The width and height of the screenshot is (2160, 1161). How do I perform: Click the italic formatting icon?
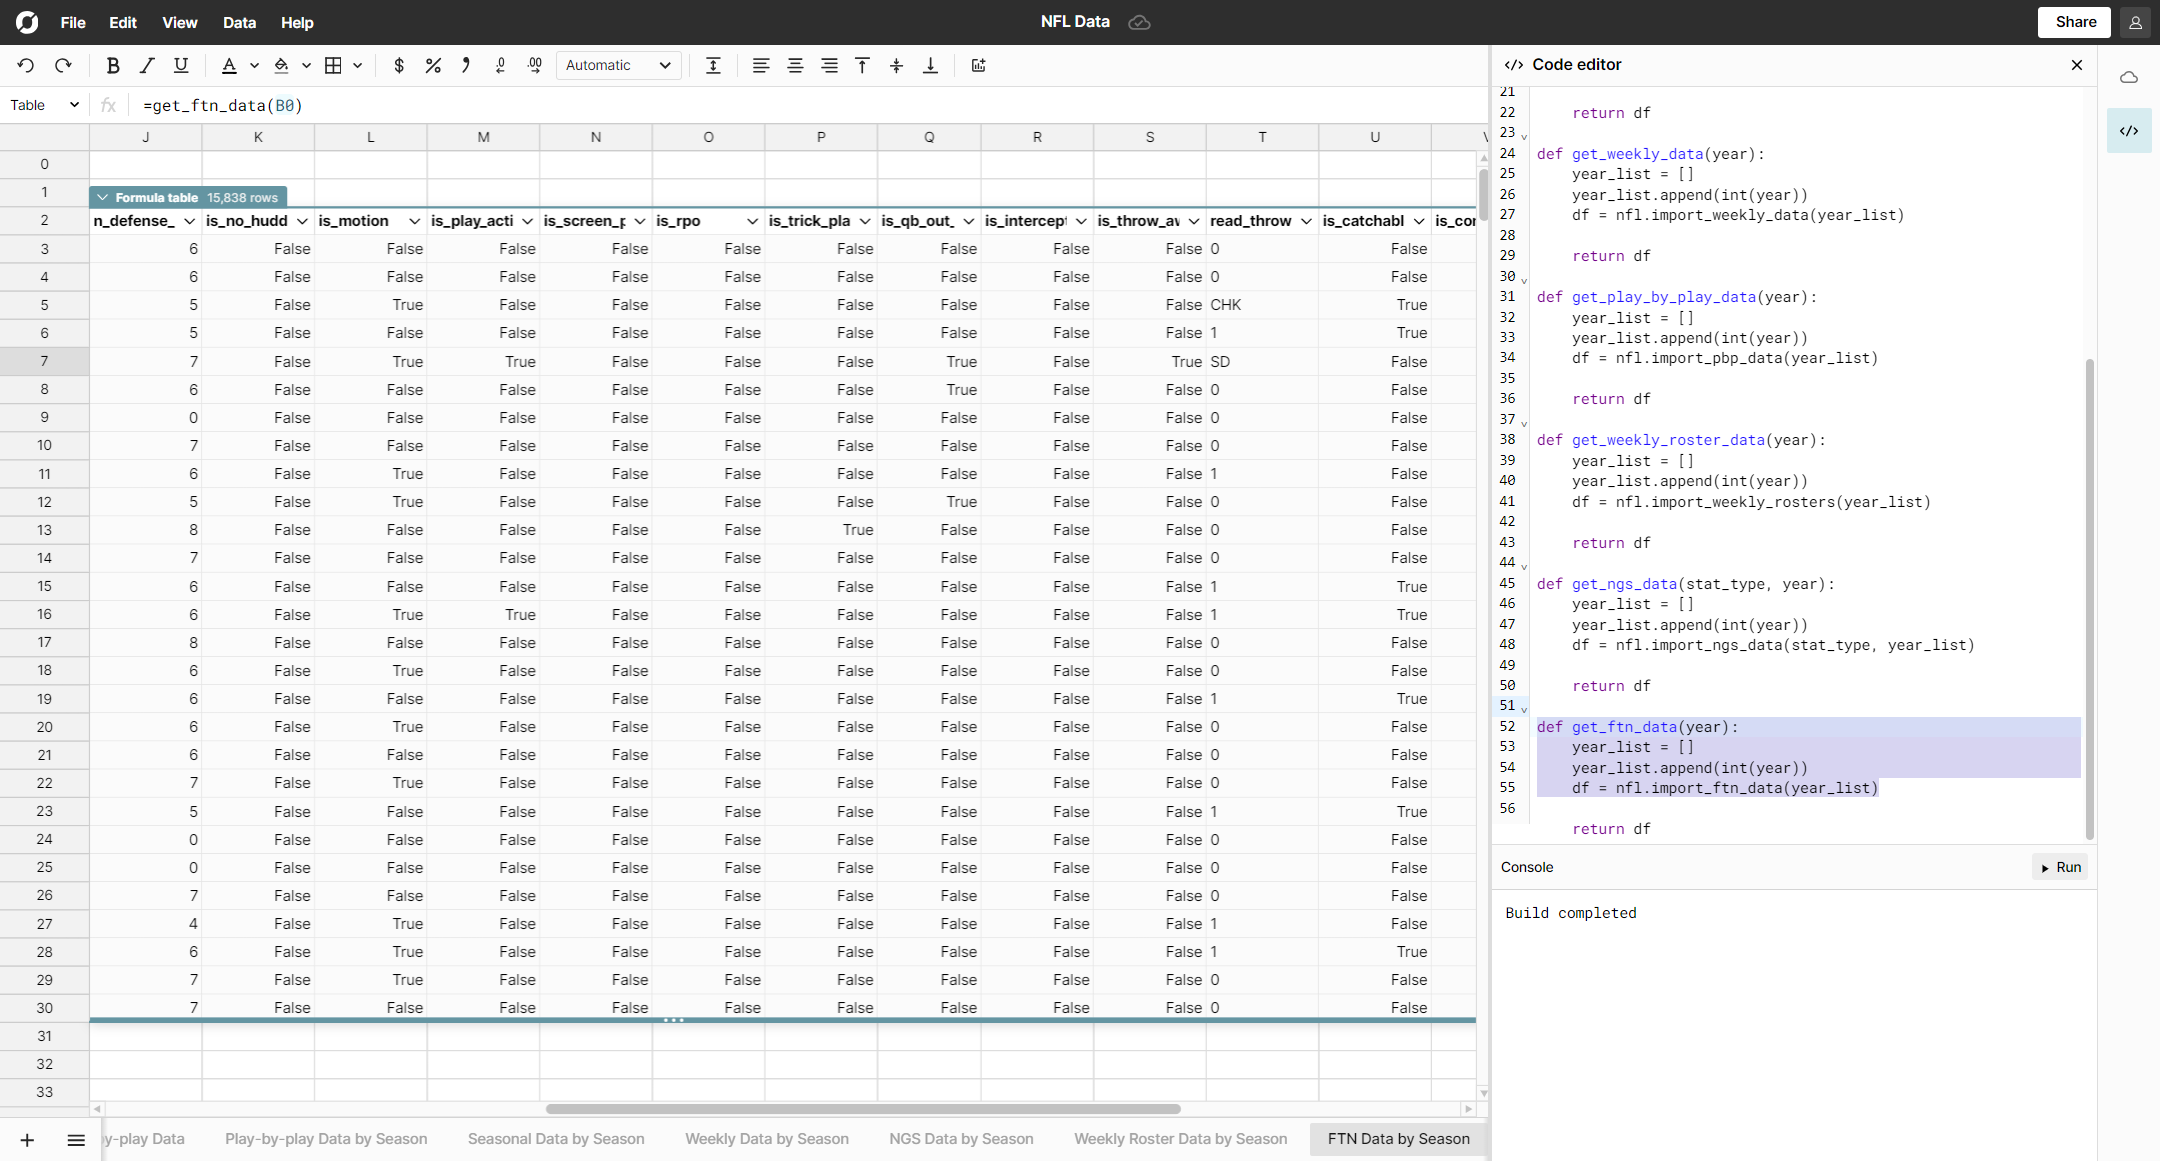click(x=149, y=66)
